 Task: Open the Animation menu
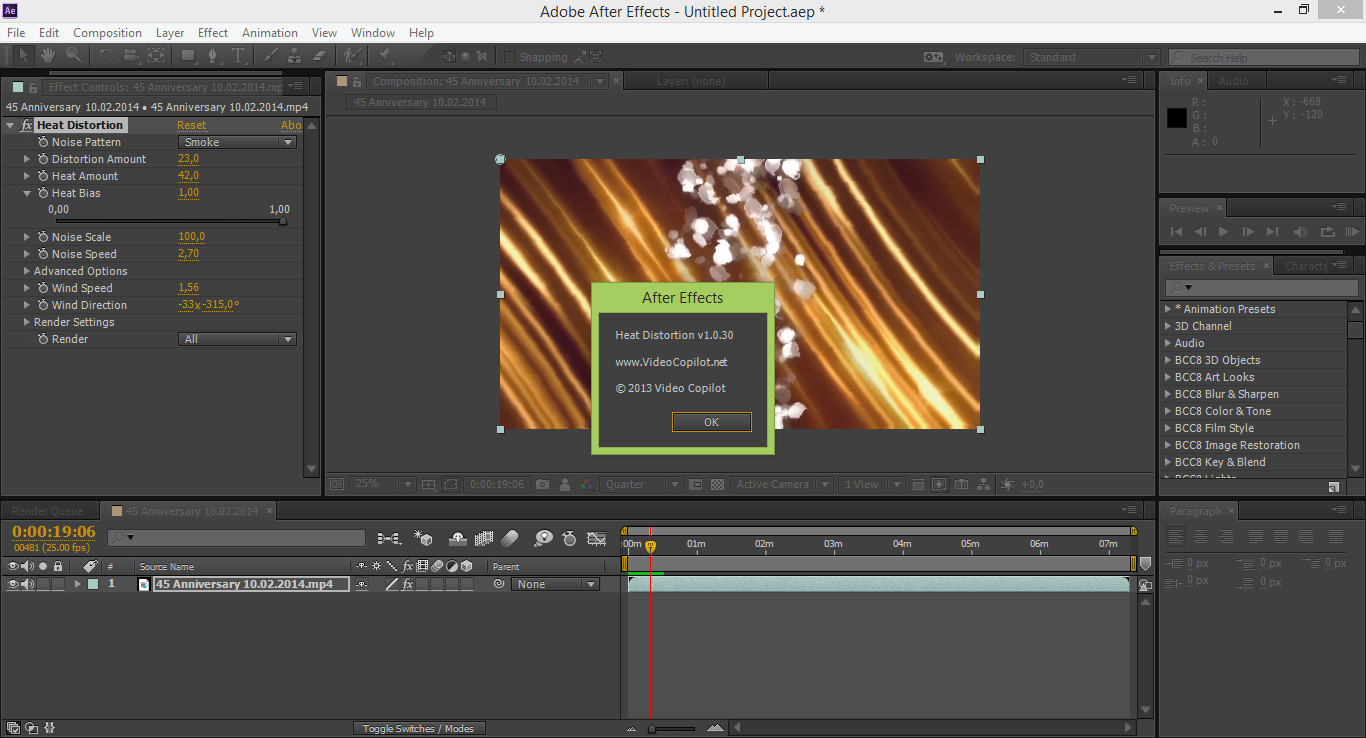(270, 33)
